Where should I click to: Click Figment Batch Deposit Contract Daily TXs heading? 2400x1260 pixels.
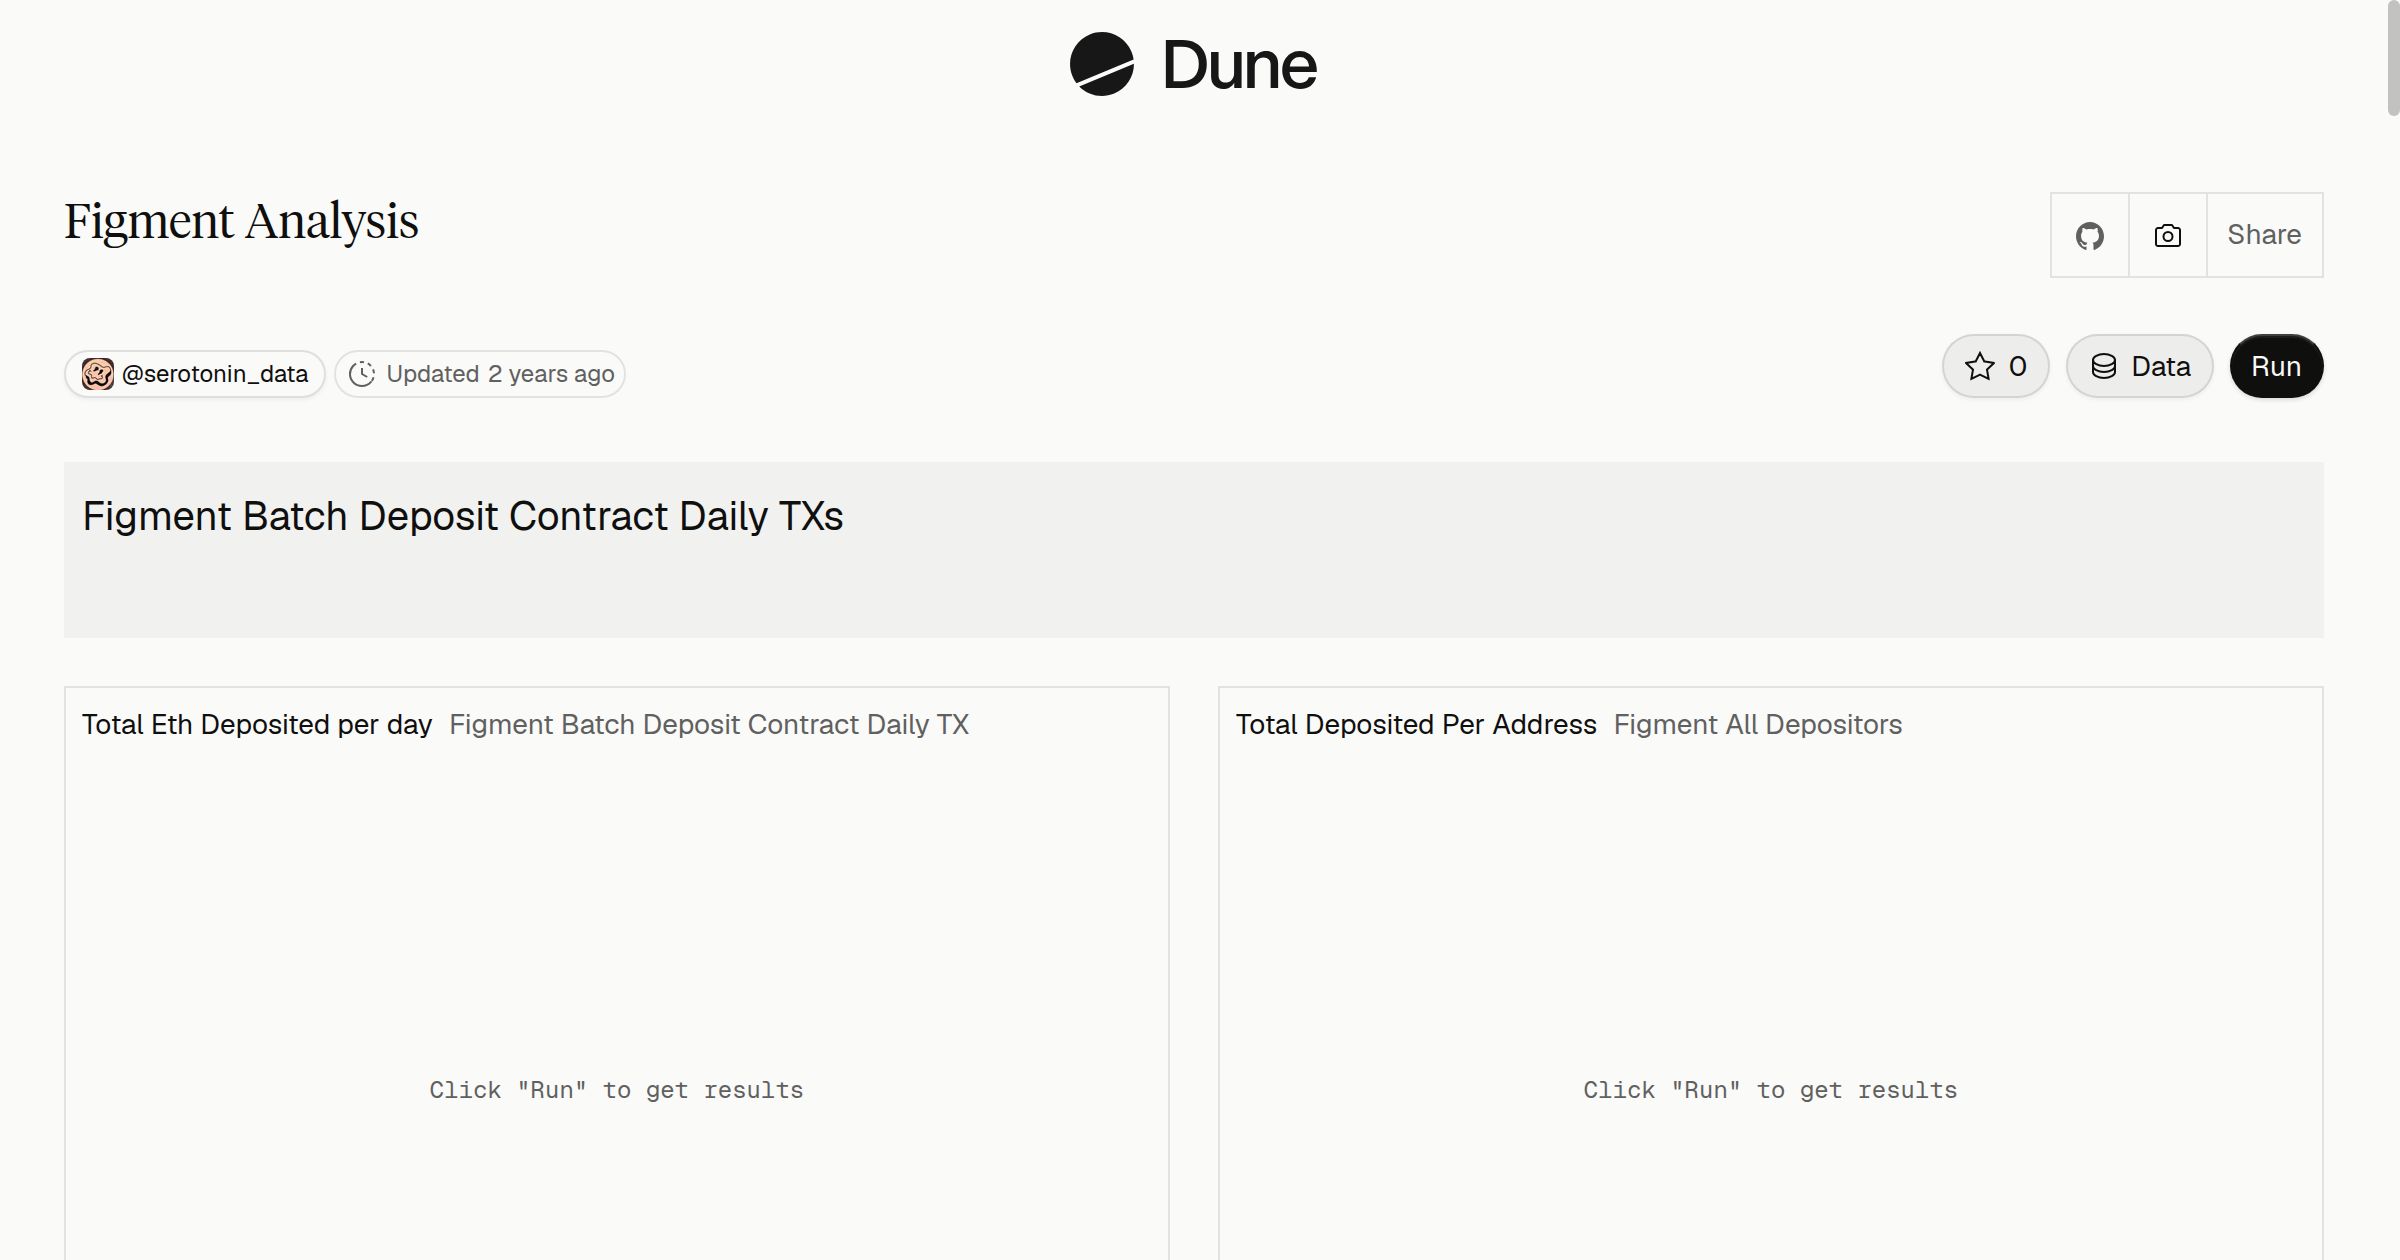462,516
